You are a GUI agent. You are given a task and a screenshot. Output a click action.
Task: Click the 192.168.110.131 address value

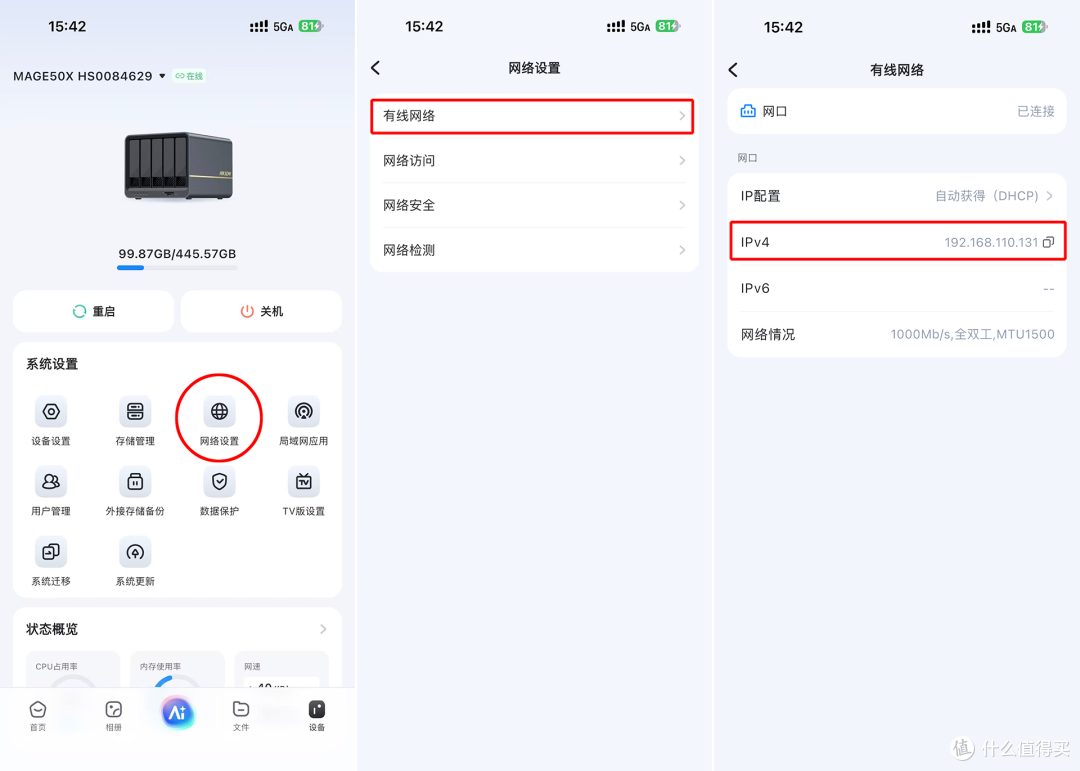990,243
